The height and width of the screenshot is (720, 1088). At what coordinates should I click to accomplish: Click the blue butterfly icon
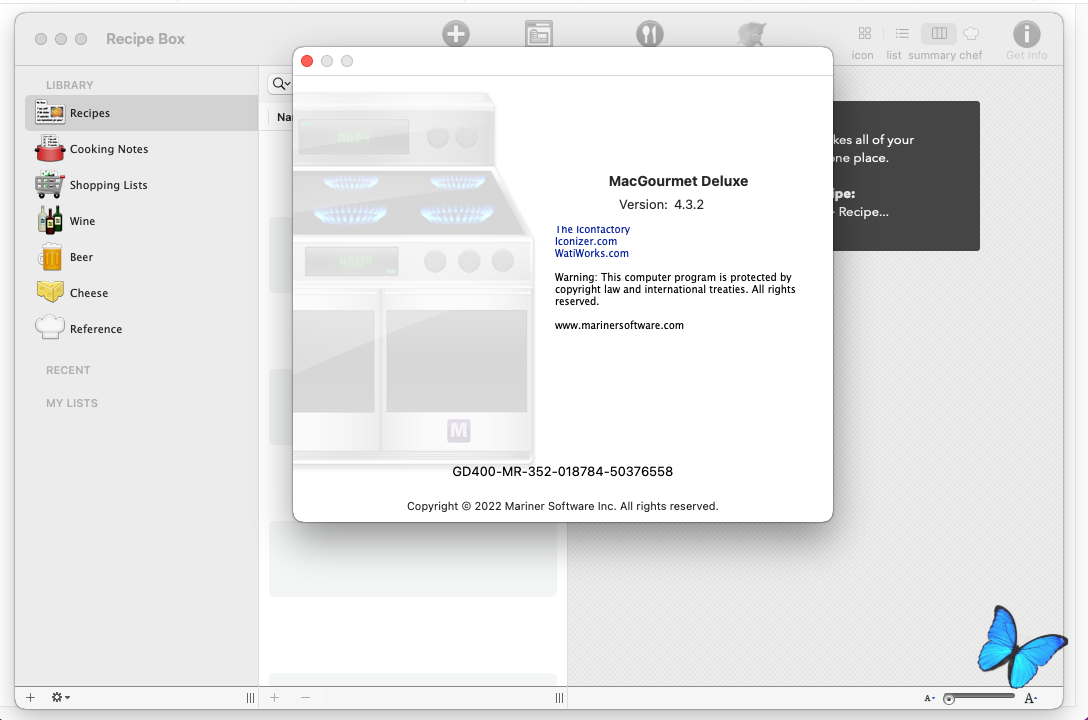click(1021, 646)
